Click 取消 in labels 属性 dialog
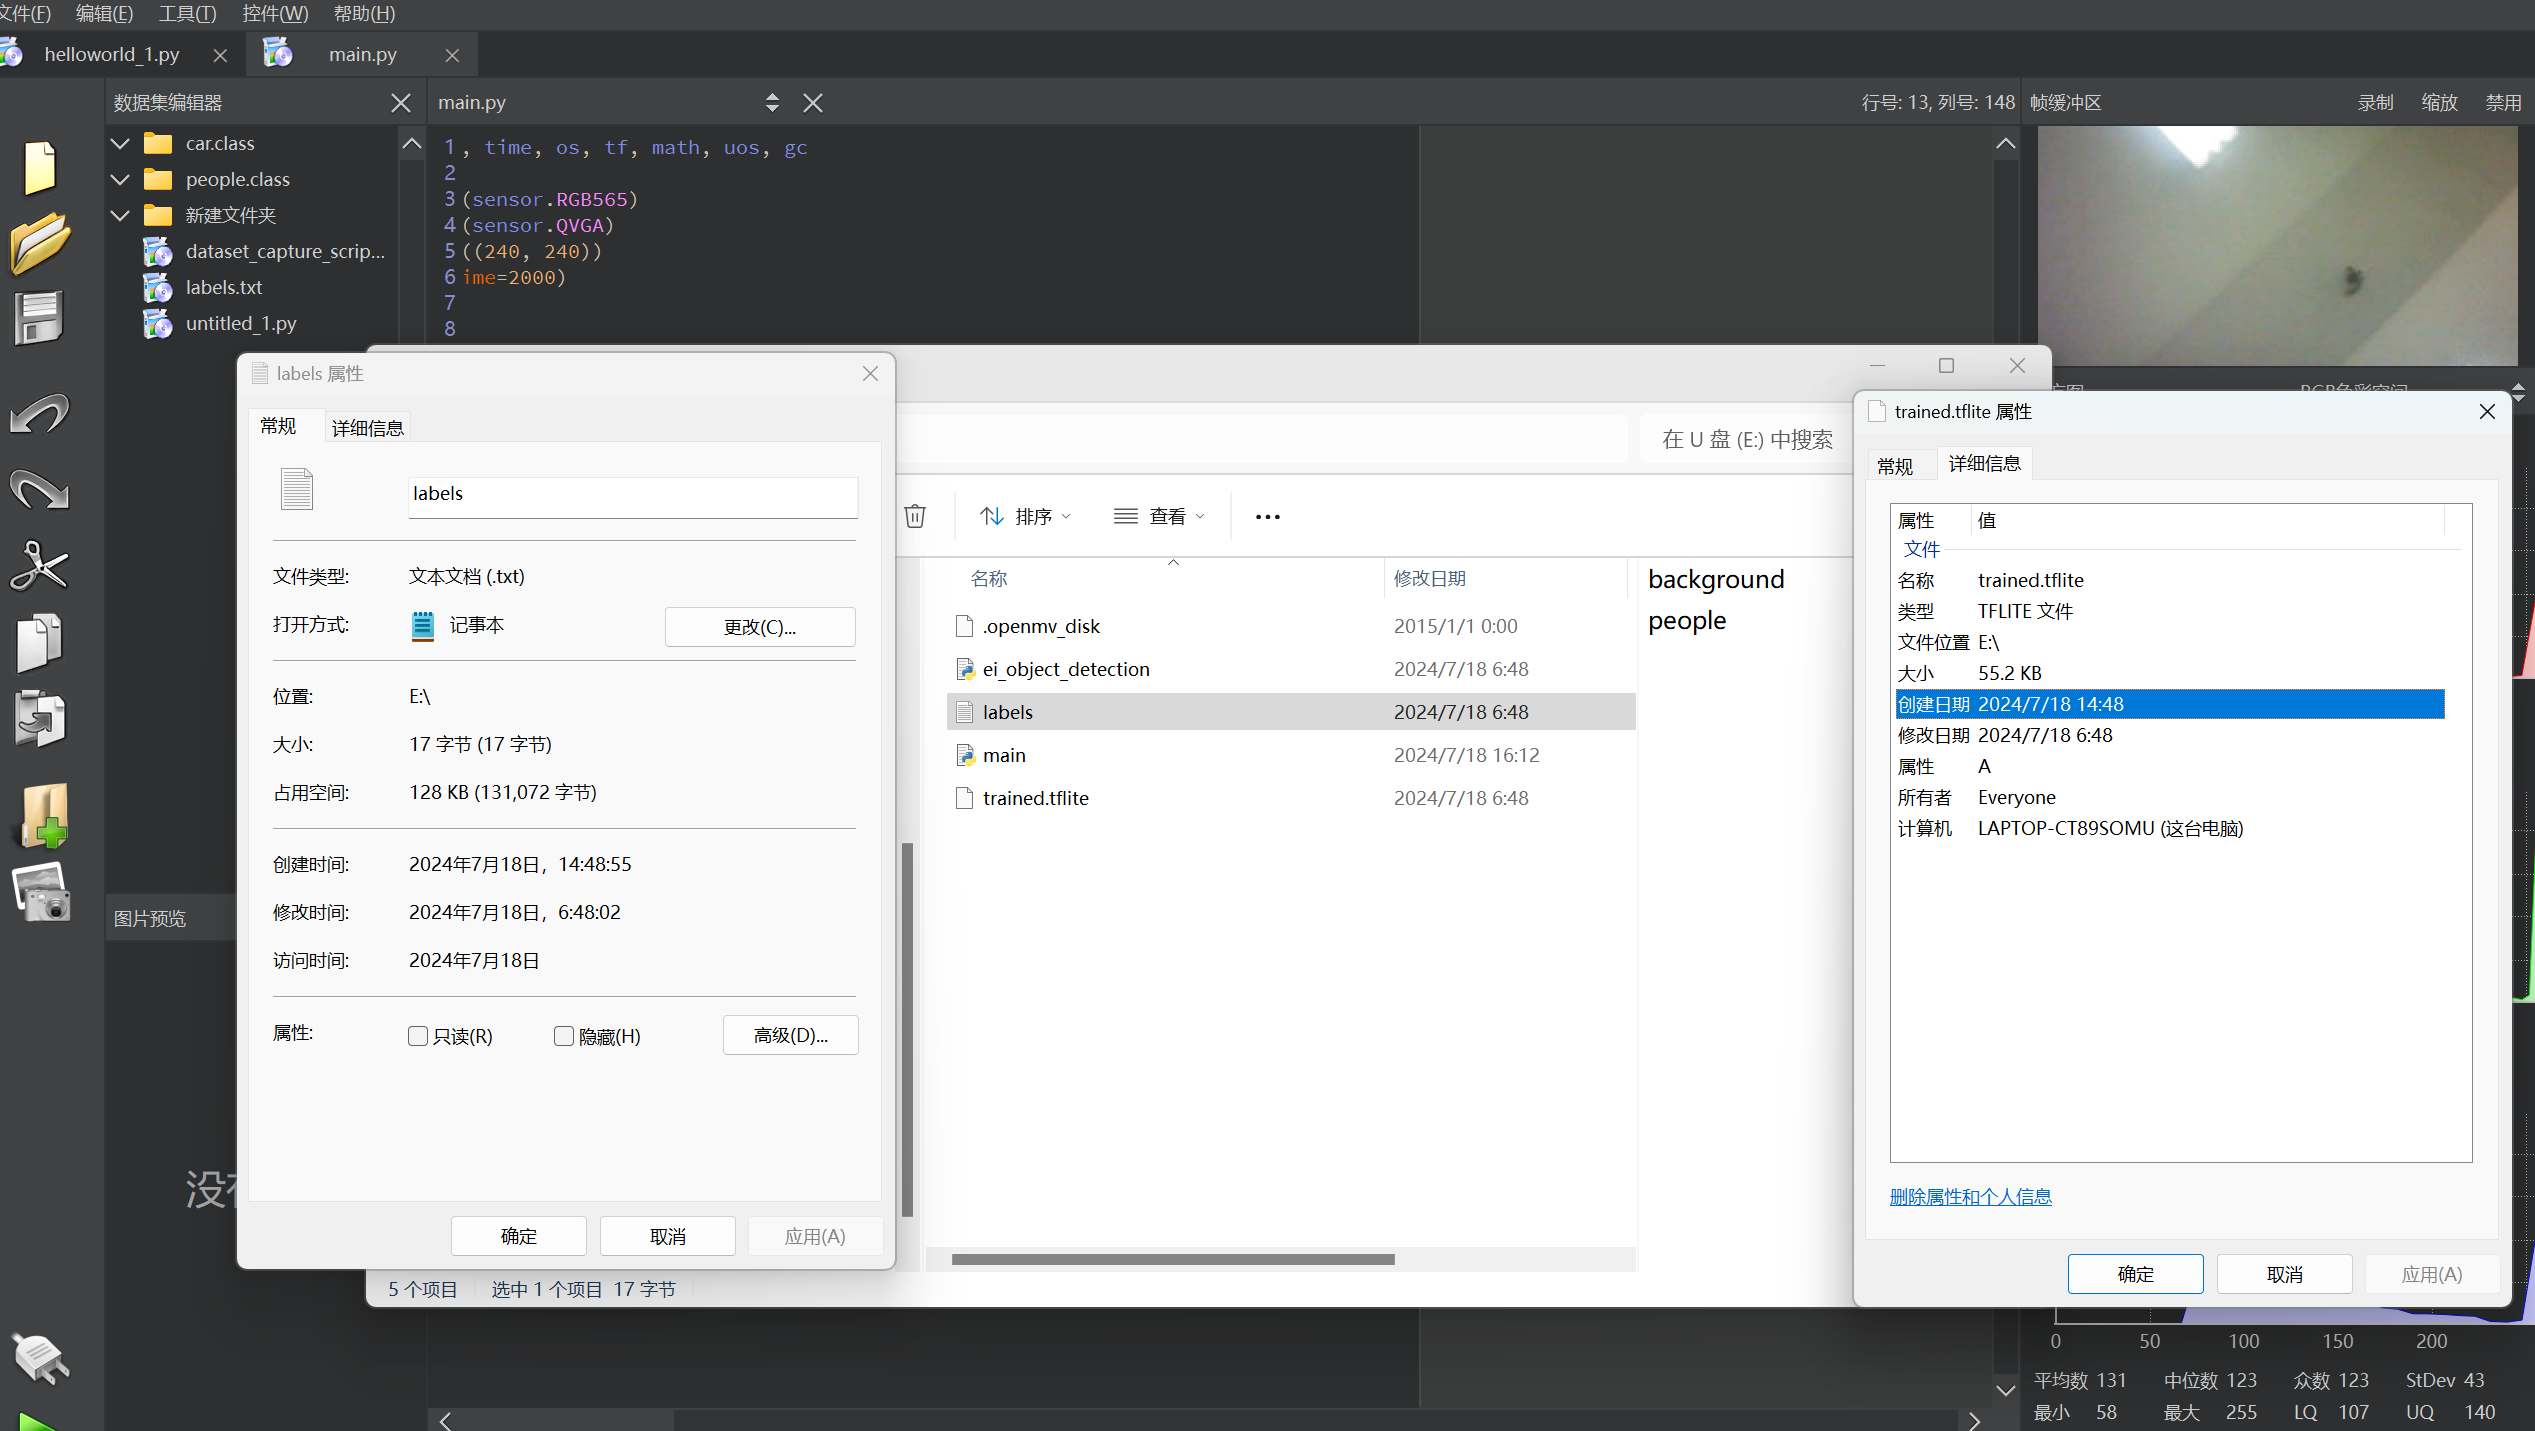The width and height of the screenshot is (2535, 1431). pos(668,1236)
